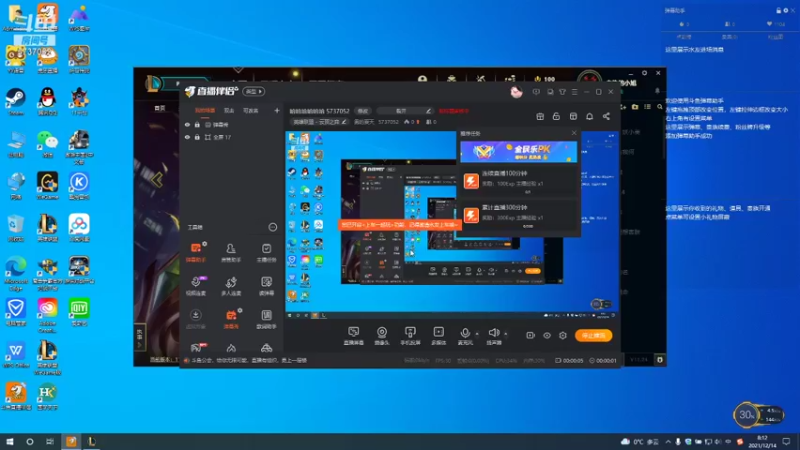Viewport: 800px width, 450px height.
Task: Stop streaming with orange button
Action: pos(593,335)
